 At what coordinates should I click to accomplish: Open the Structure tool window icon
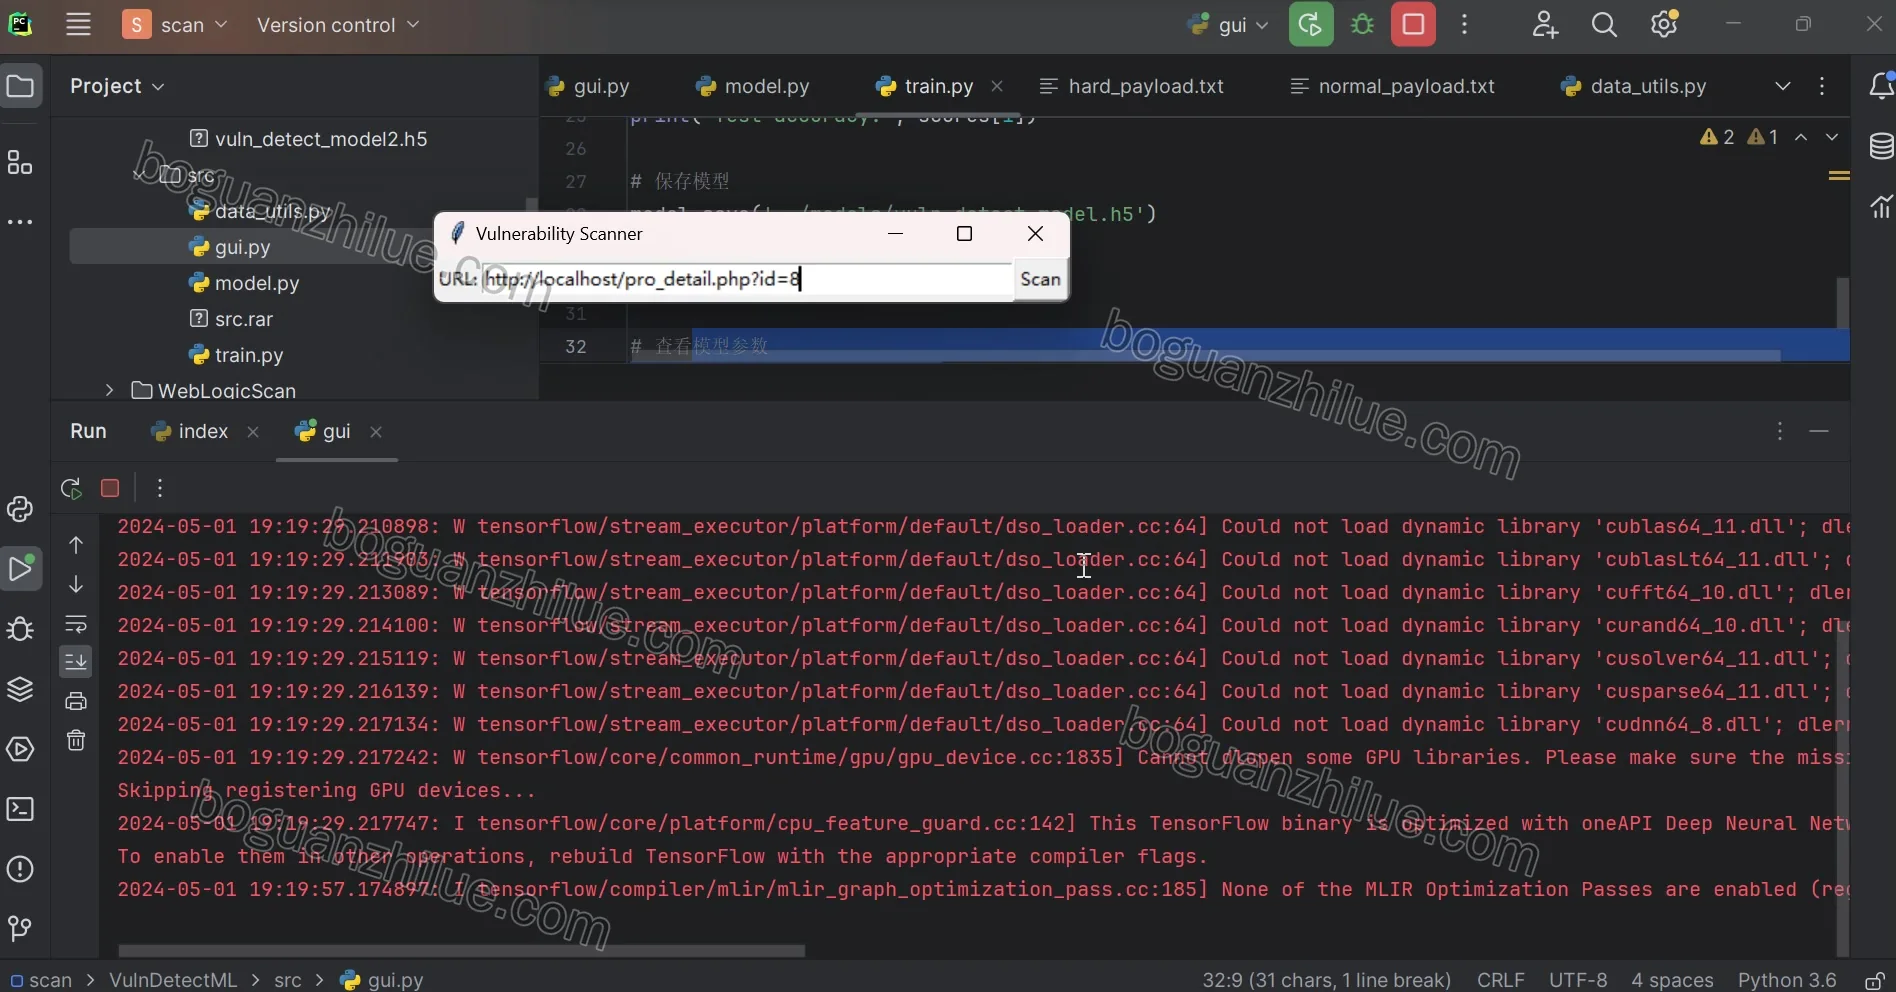20,162
